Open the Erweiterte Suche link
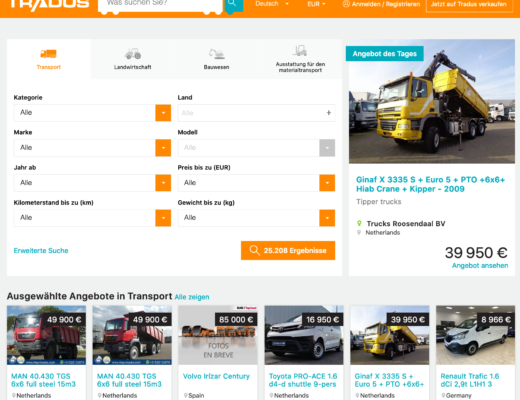Screen dimensions: 520x400 [x=41, y=251]
